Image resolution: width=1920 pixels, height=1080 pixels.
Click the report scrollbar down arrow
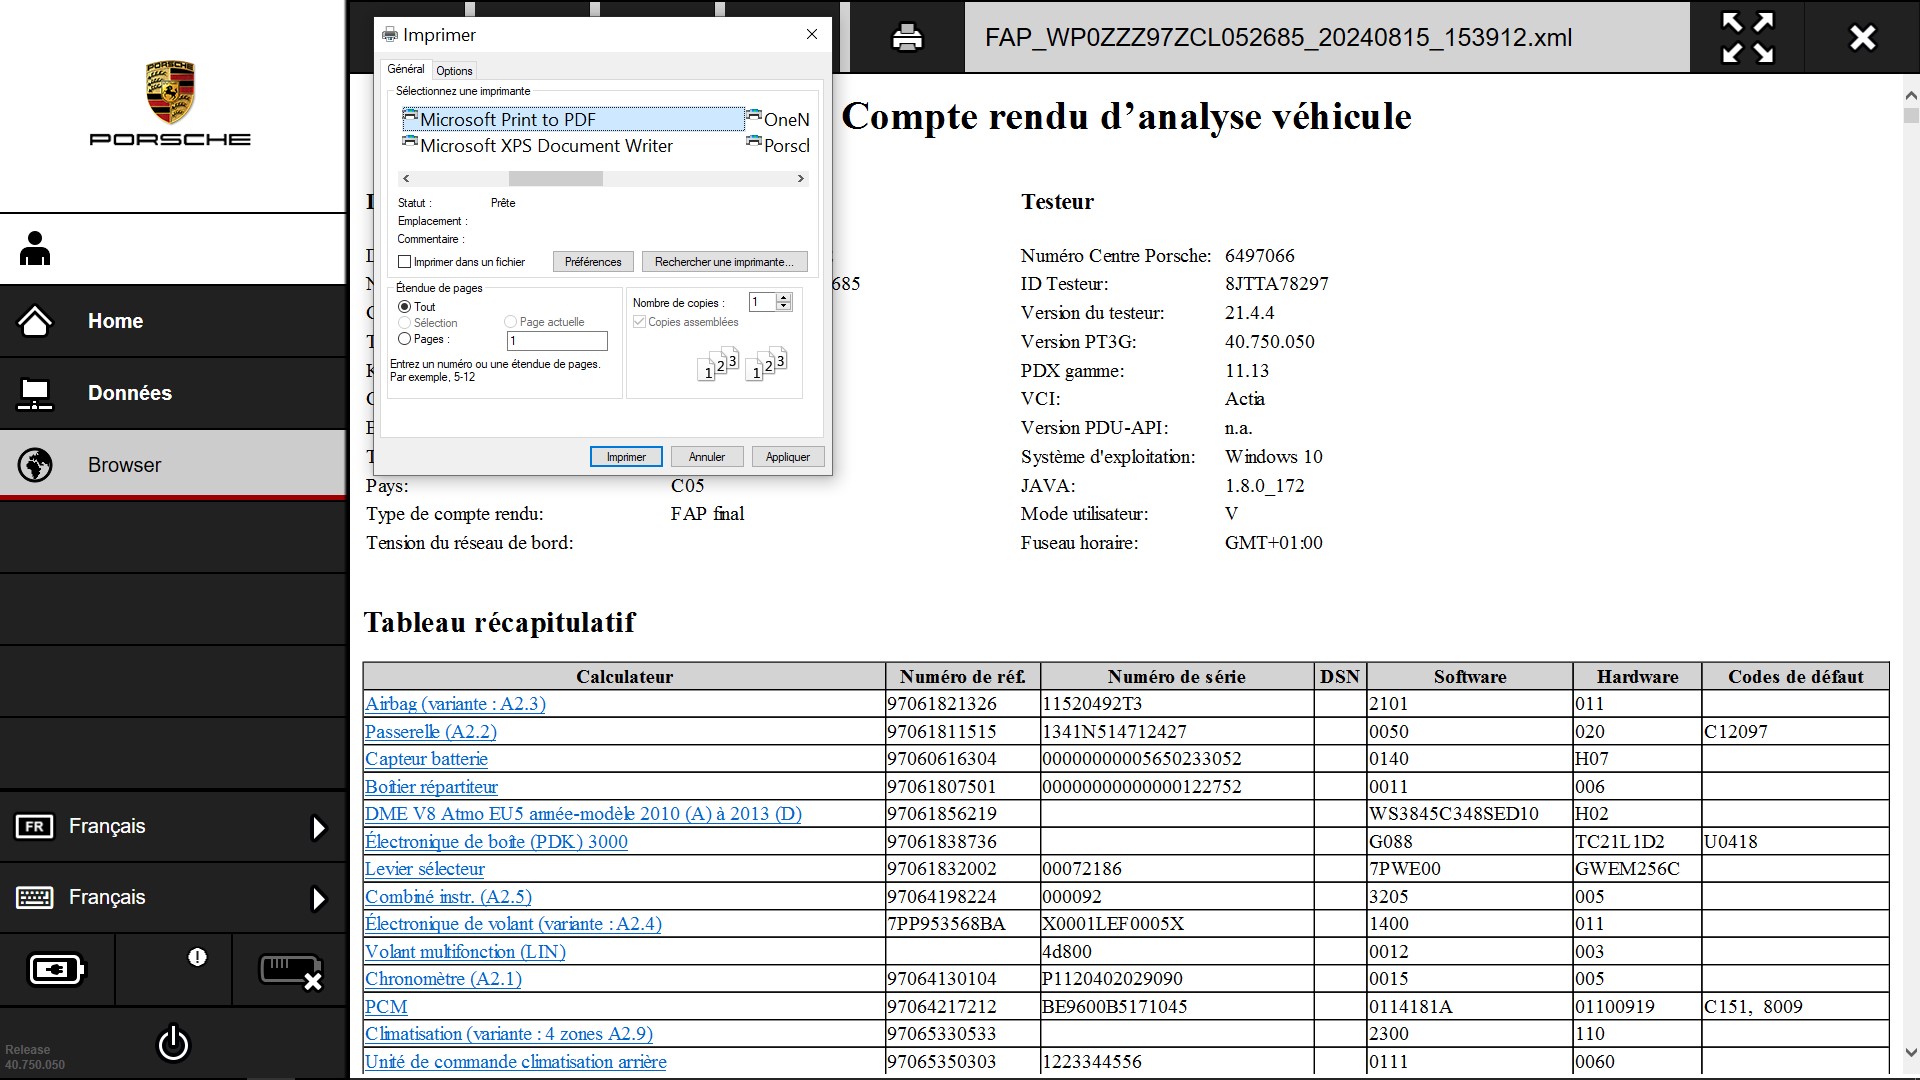point(1911,1052)
